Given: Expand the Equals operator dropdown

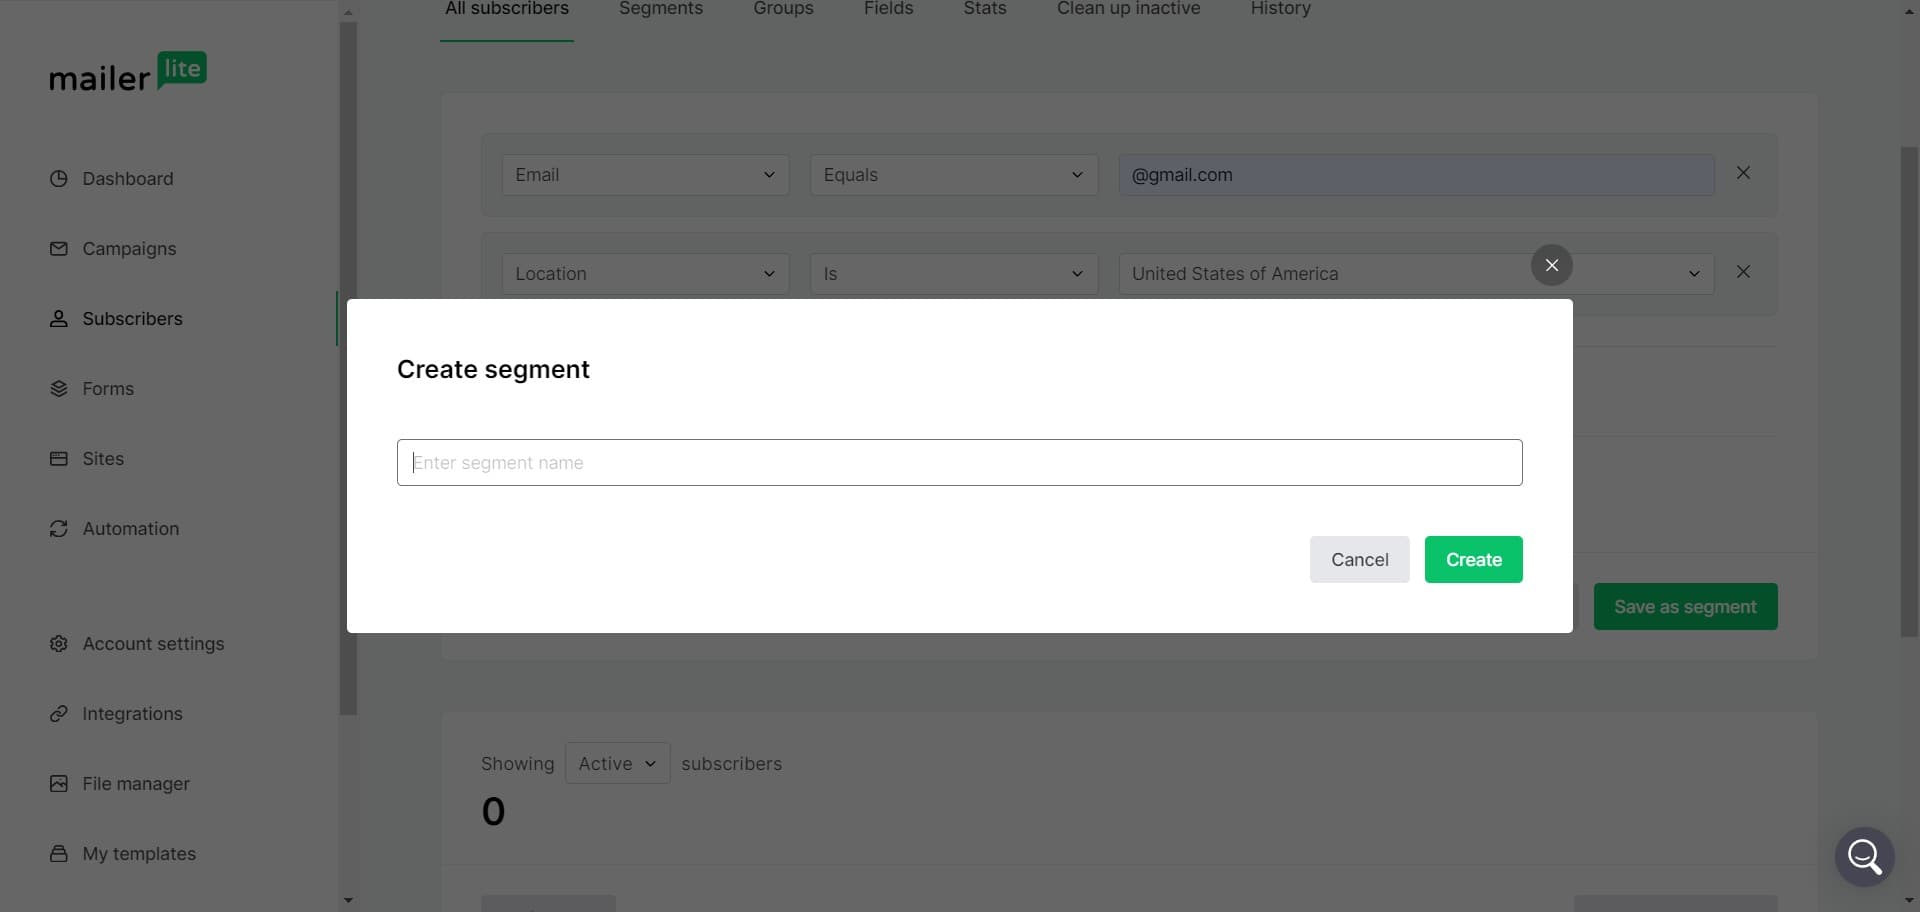Looking at the screenshot, I should pyautogui.click(x=953, y=174).
